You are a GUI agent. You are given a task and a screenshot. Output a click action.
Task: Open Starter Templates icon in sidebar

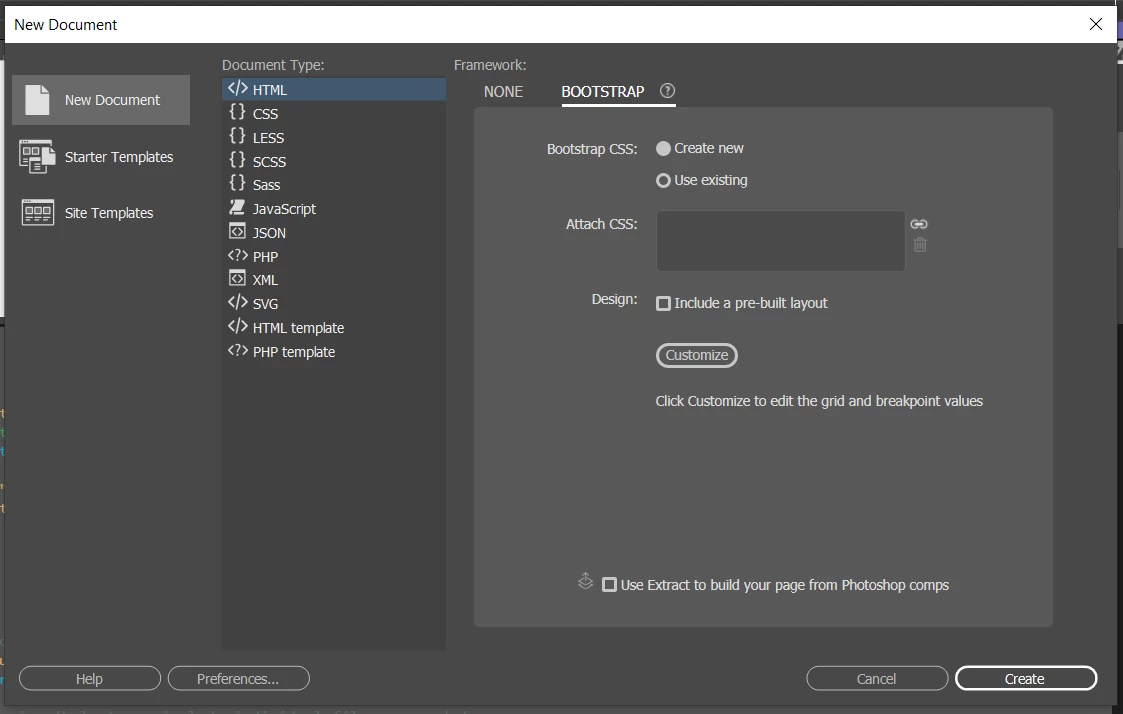[x=37, y=156]
